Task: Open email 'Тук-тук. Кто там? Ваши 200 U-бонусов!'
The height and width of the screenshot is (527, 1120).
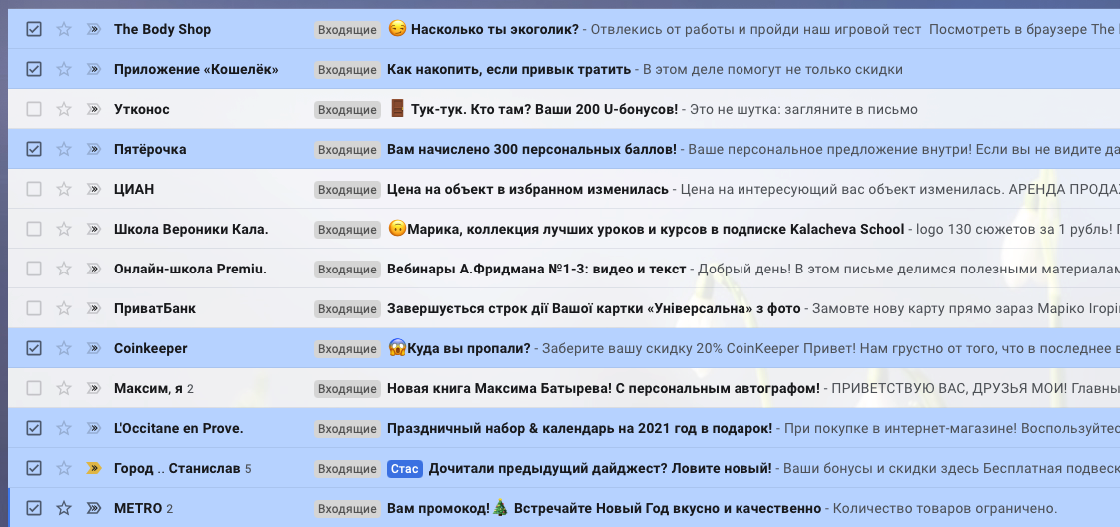Action: coord(544,109)
